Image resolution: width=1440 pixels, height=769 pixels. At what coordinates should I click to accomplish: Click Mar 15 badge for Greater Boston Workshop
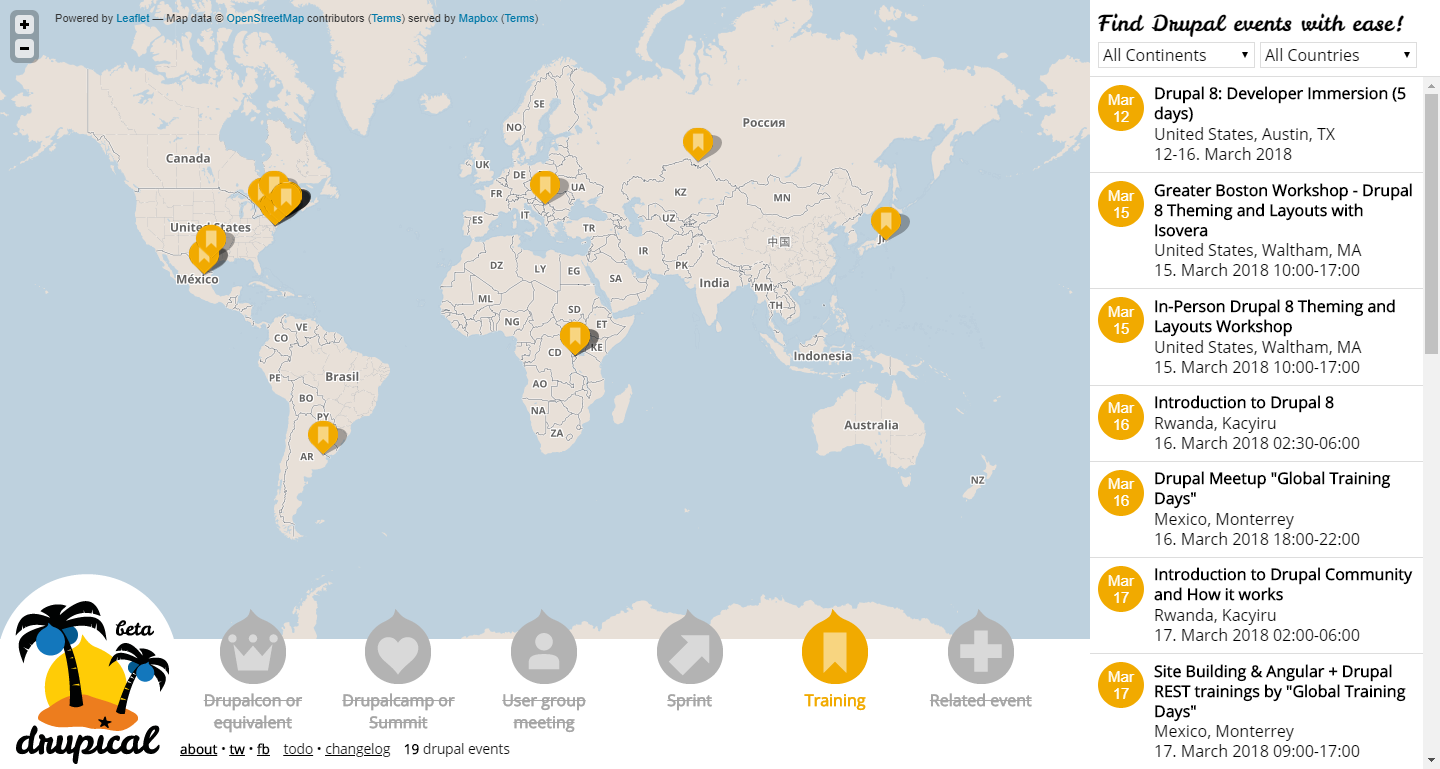(1121, 204)
